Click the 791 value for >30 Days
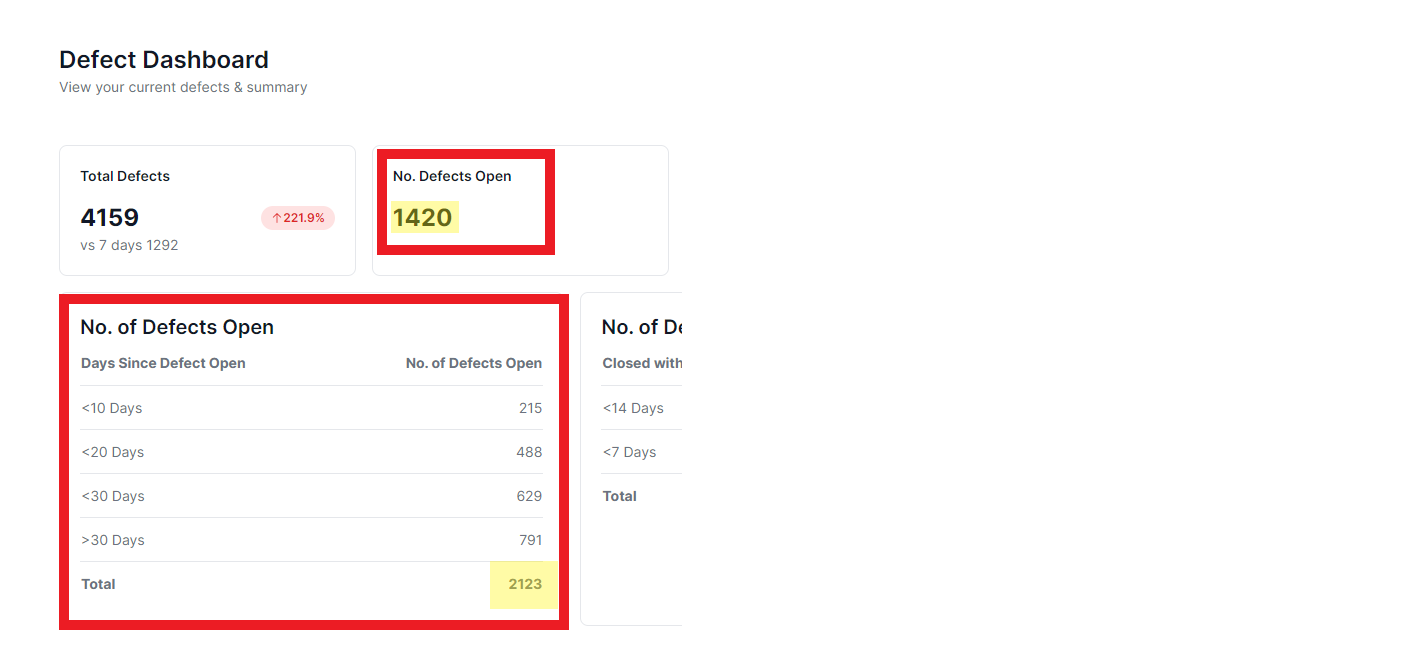 (x=530, y=540)
